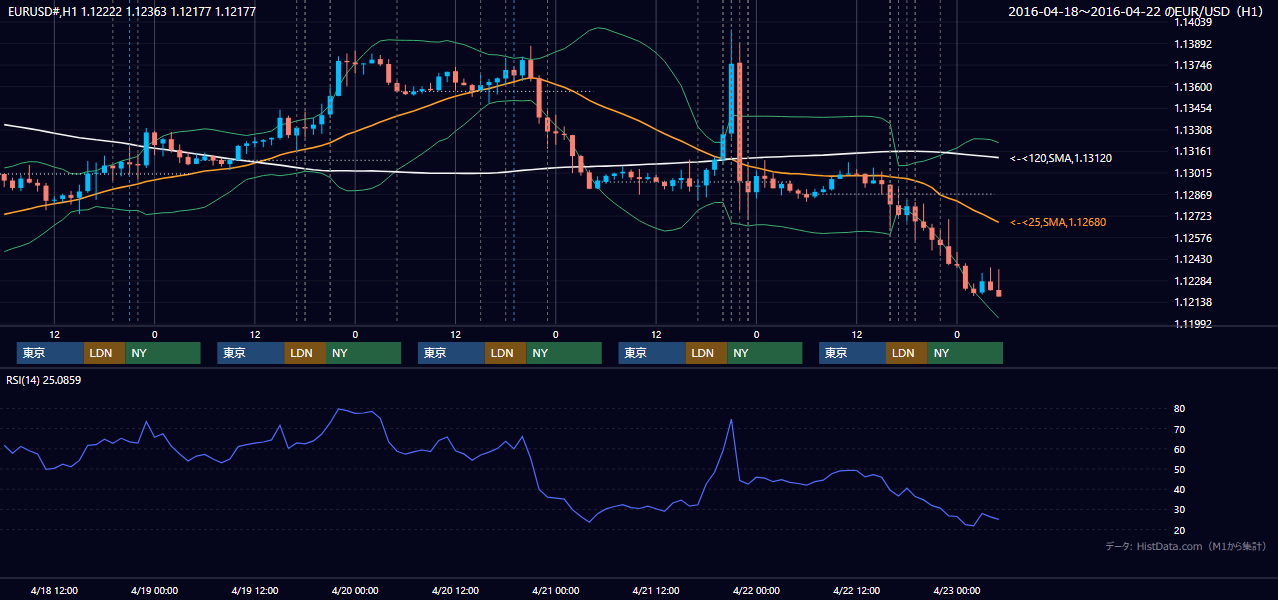Select the 4/22 12:00 date label

(856, 590)
